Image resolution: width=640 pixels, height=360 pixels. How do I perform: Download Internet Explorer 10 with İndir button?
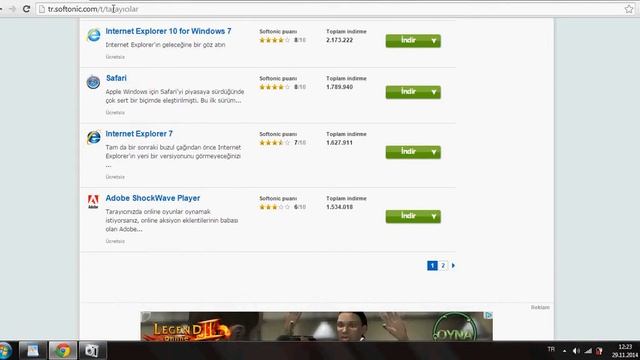[x=413, y=41]
